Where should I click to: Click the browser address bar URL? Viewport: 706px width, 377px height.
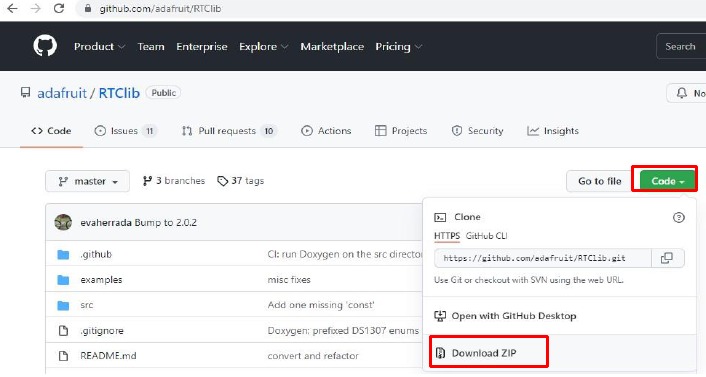pos(160,9)
